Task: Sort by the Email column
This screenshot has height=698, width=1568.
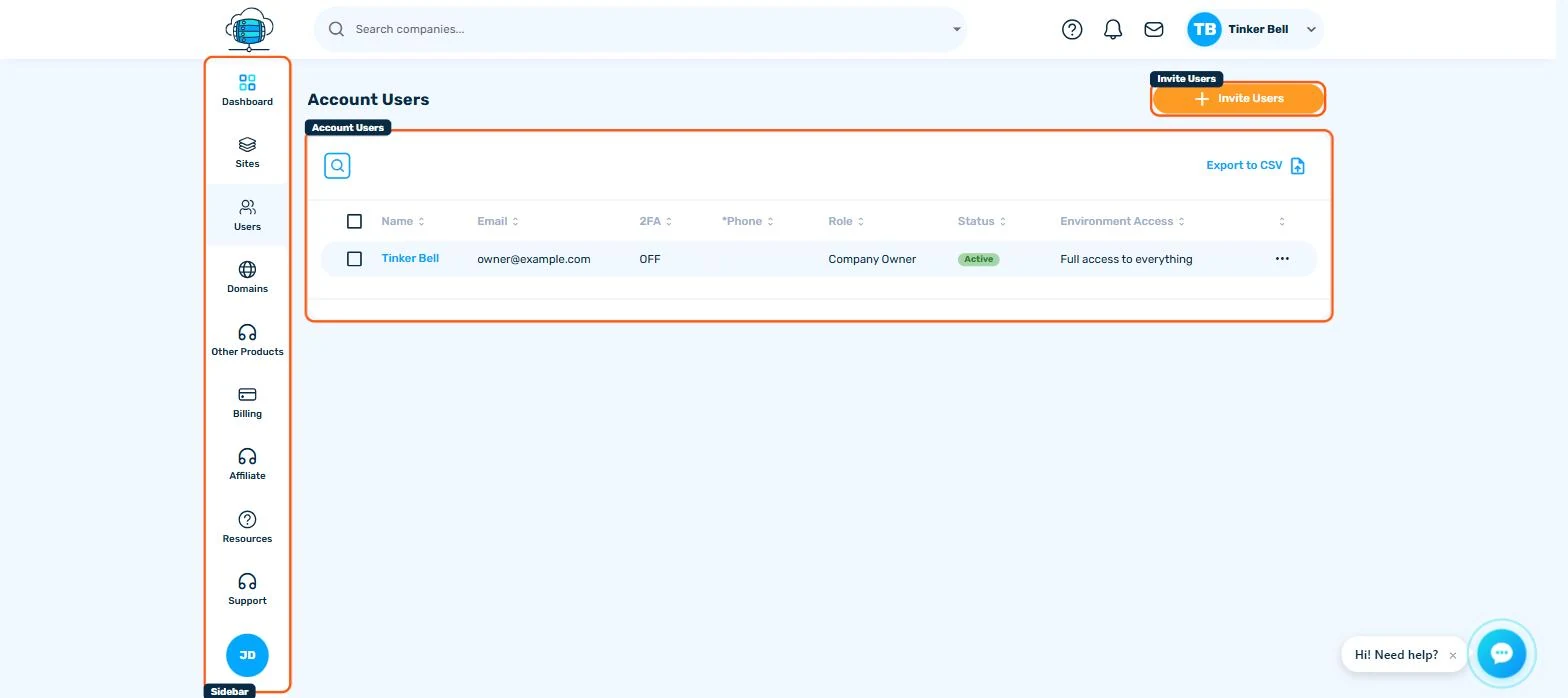Action: click(x=498, y=221)
